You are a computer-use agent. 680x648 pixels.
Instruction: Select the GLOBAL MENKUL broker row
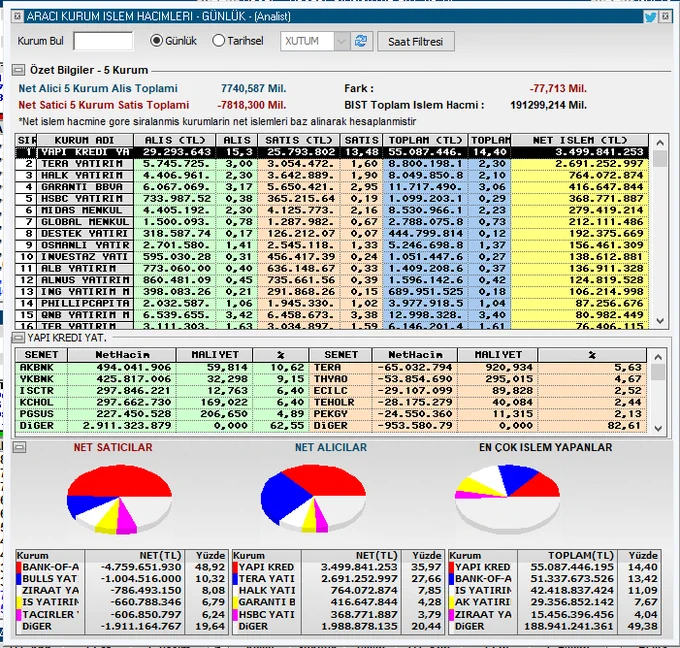point(332,222)
